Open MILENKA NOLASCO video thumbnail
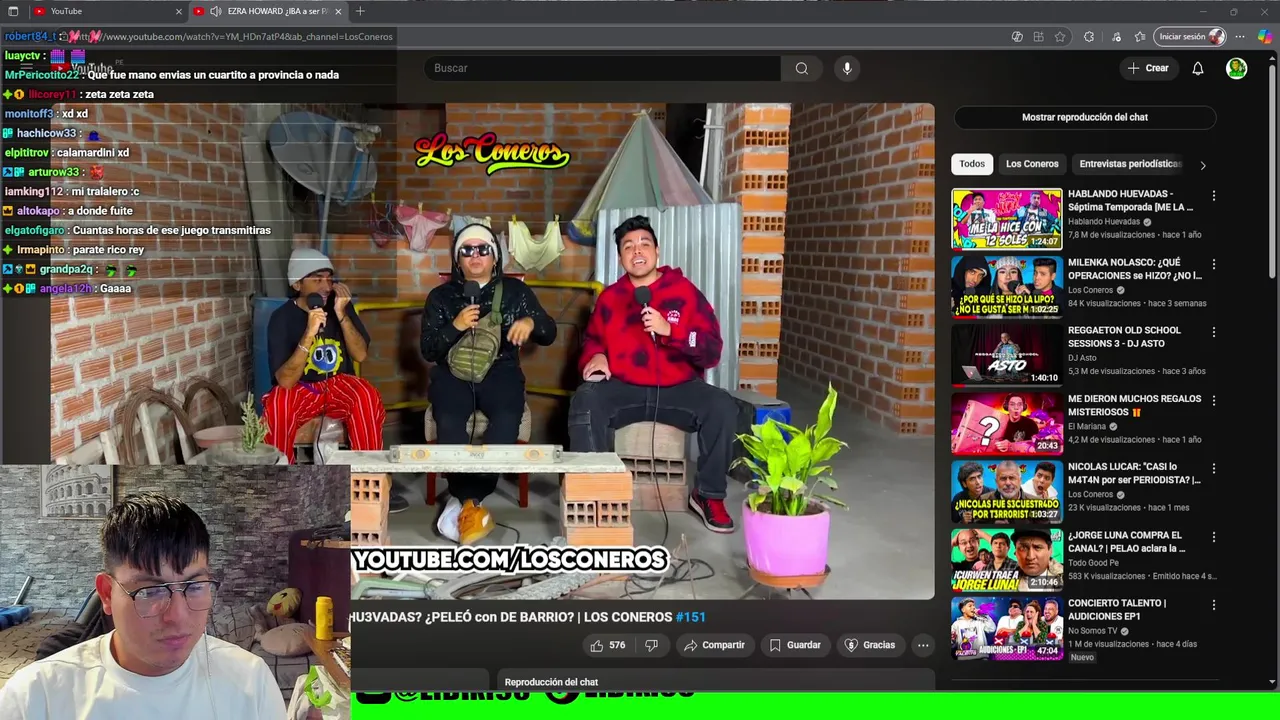This screenshot has width=1280, height=720. coord(1007,286)
